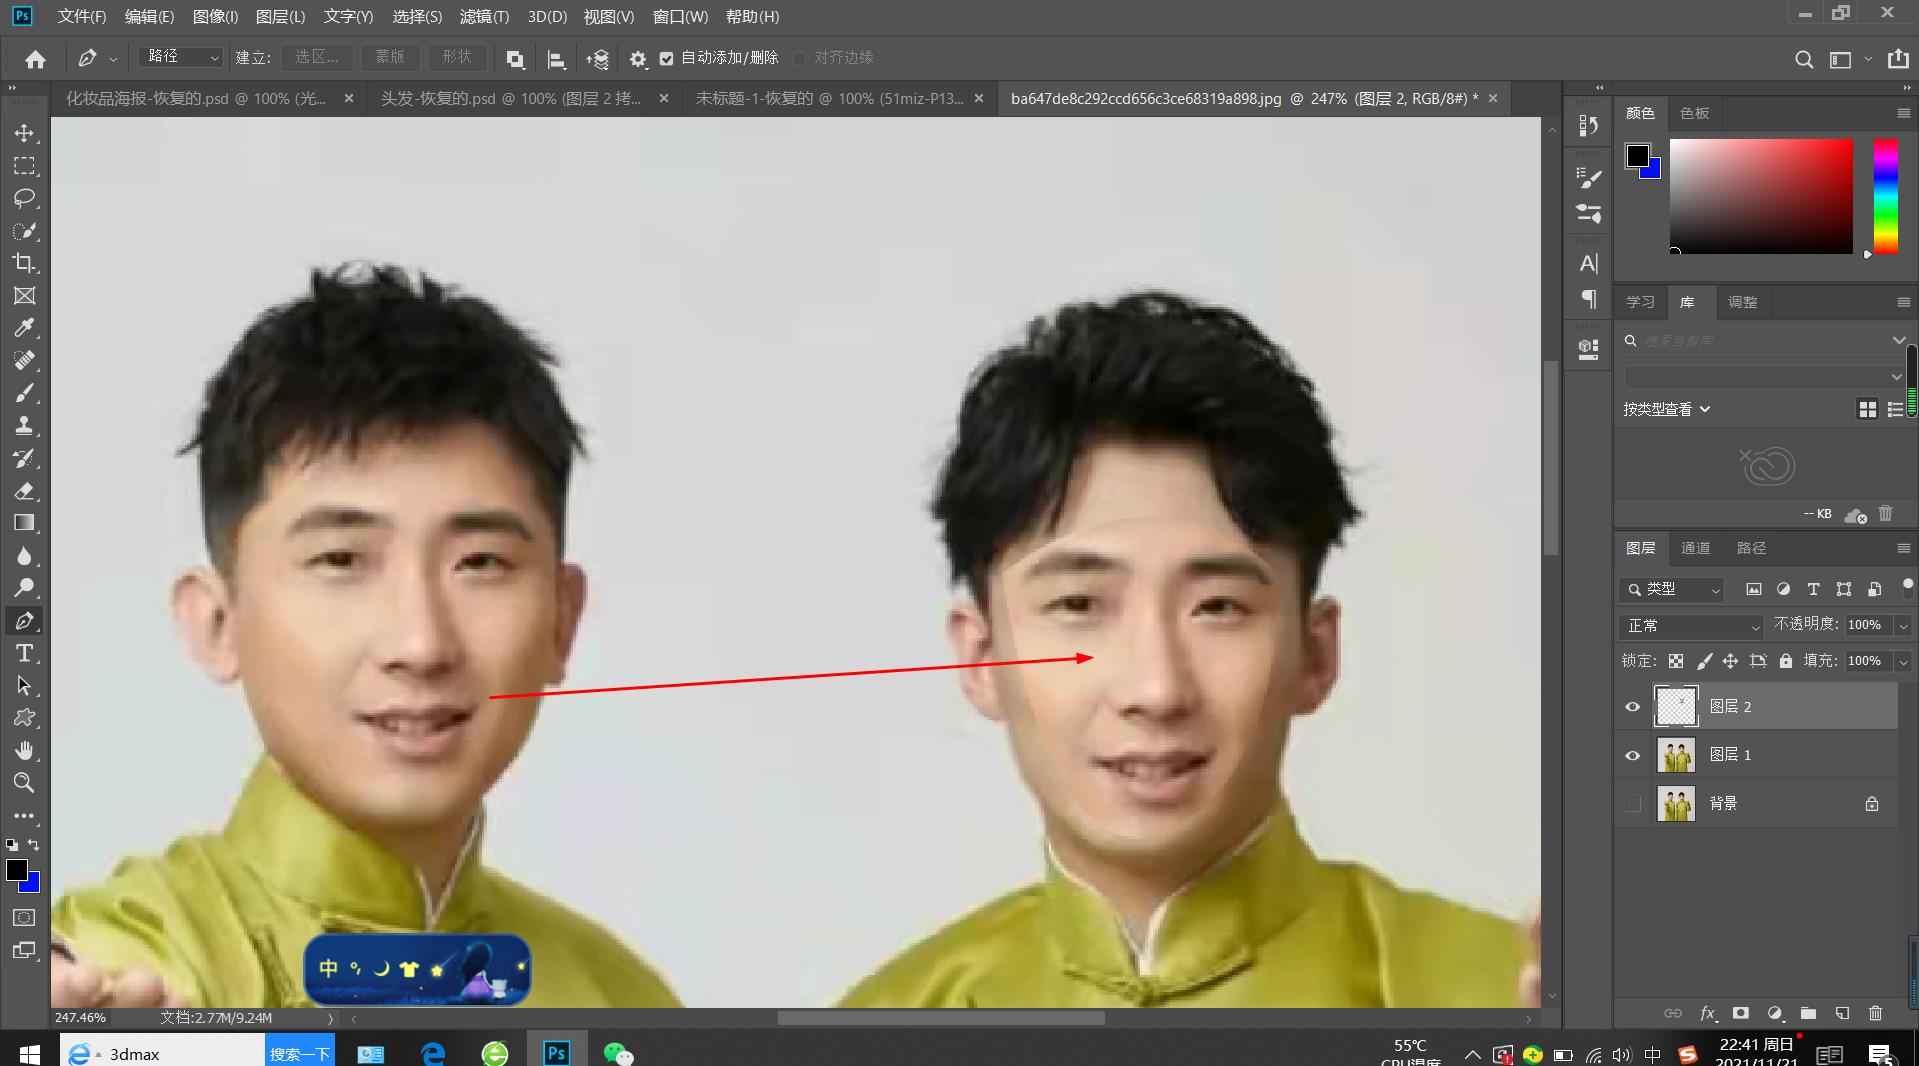Screen dimensions: 1919x1066
Task: Activate the Eraser tool
Action: pyautogui.click(x=24, y=491)
